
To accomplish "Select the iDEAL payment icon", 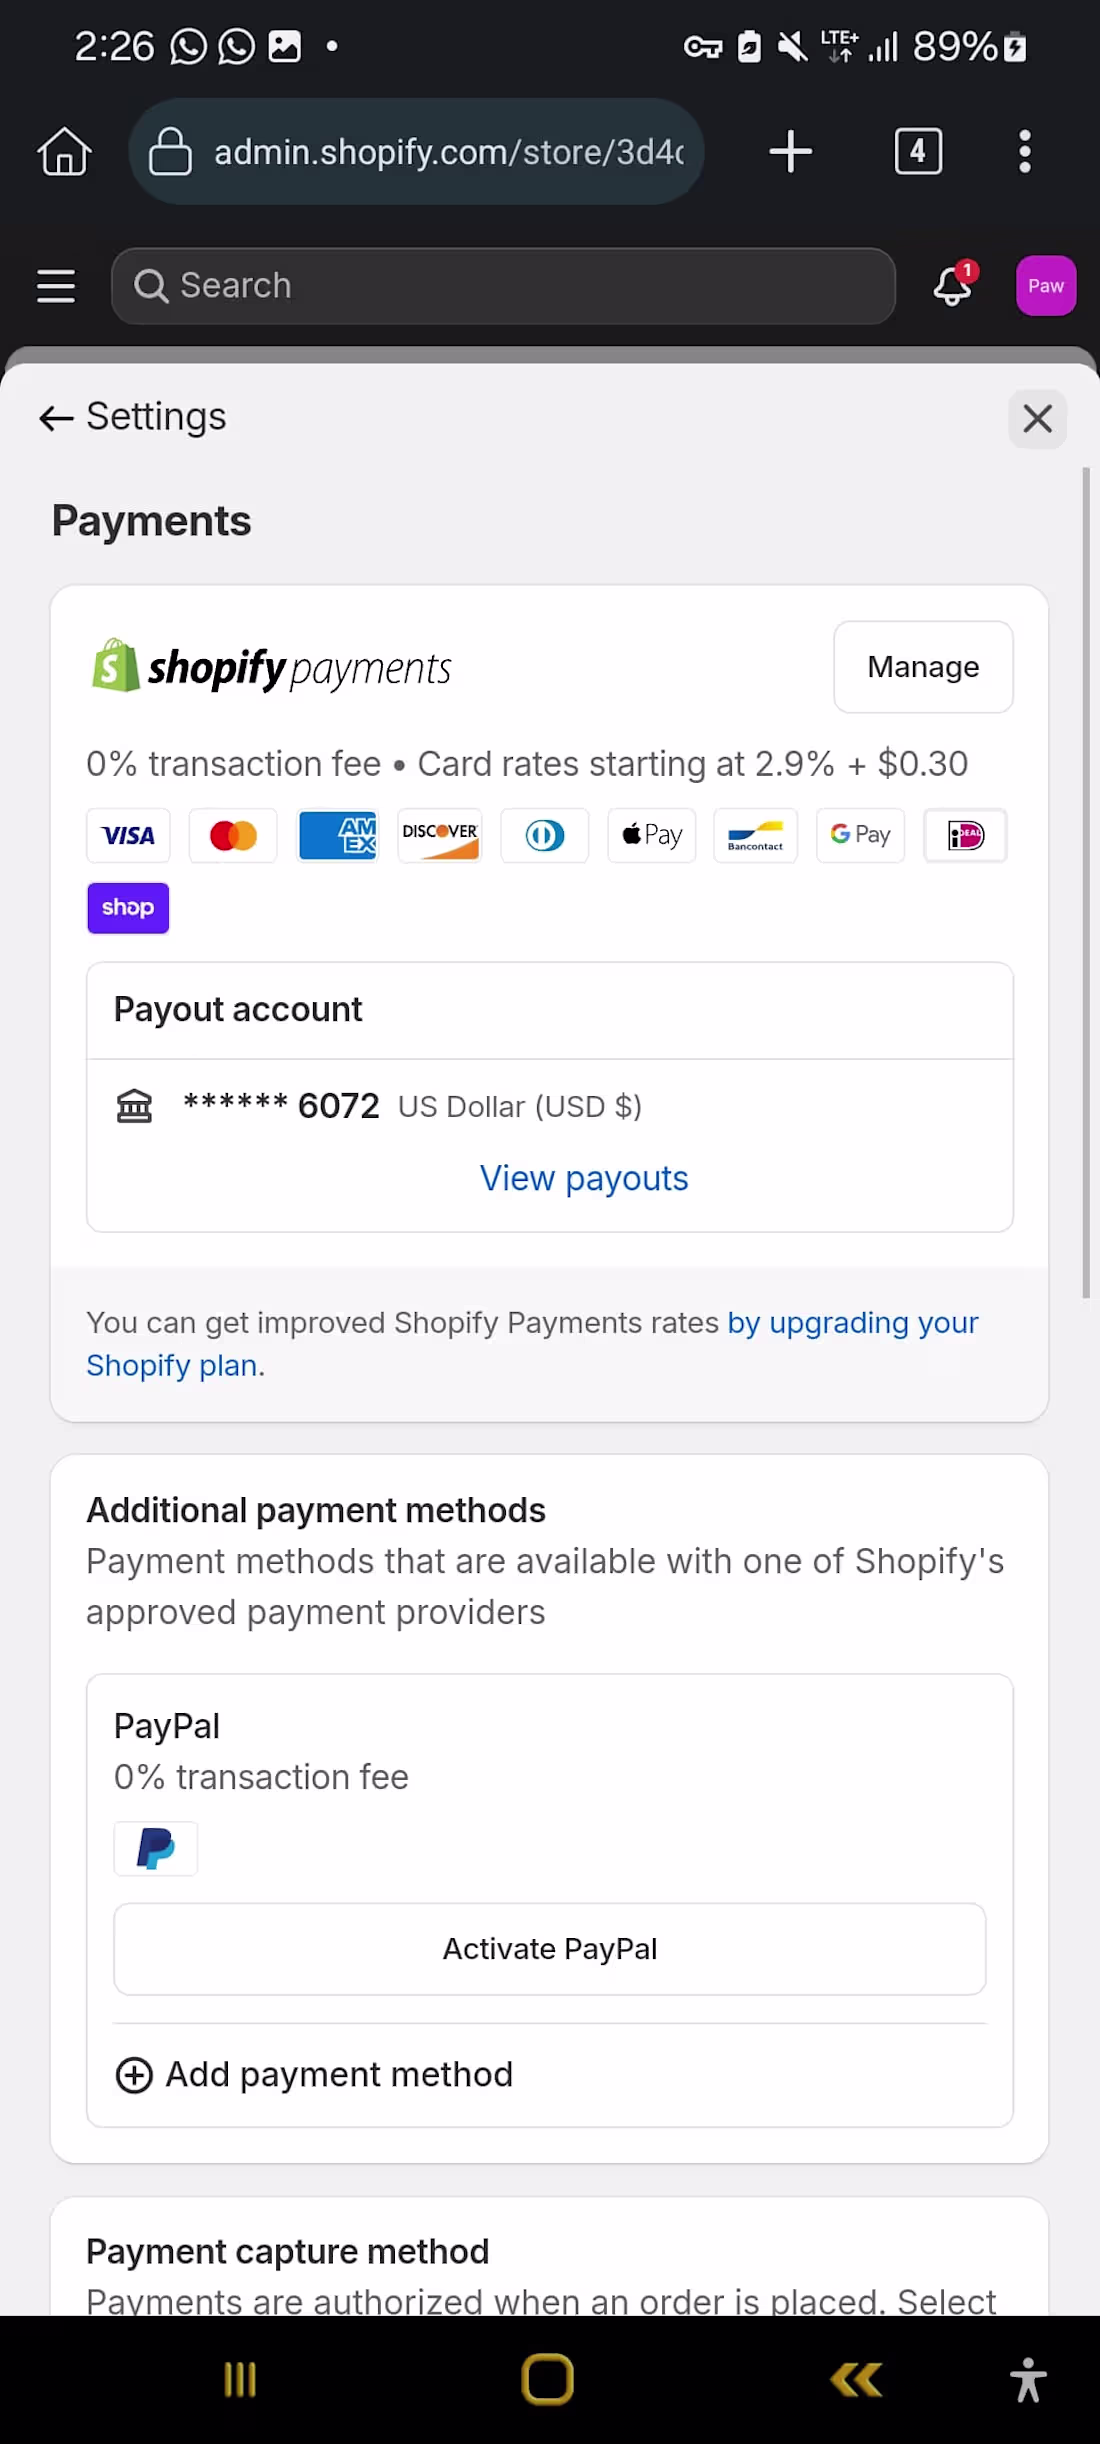I will click(x=964, y=835).
